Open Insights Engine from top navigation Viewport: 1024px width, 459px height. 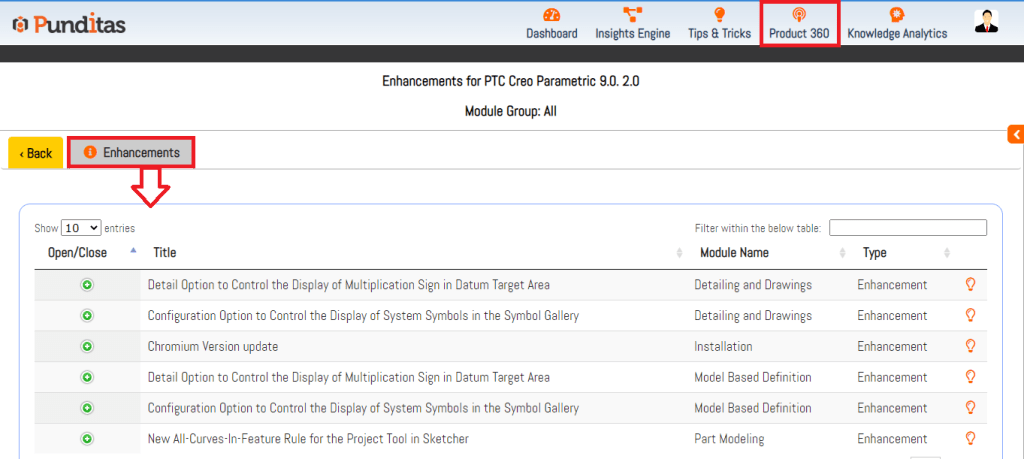click(x=632, y=15)
